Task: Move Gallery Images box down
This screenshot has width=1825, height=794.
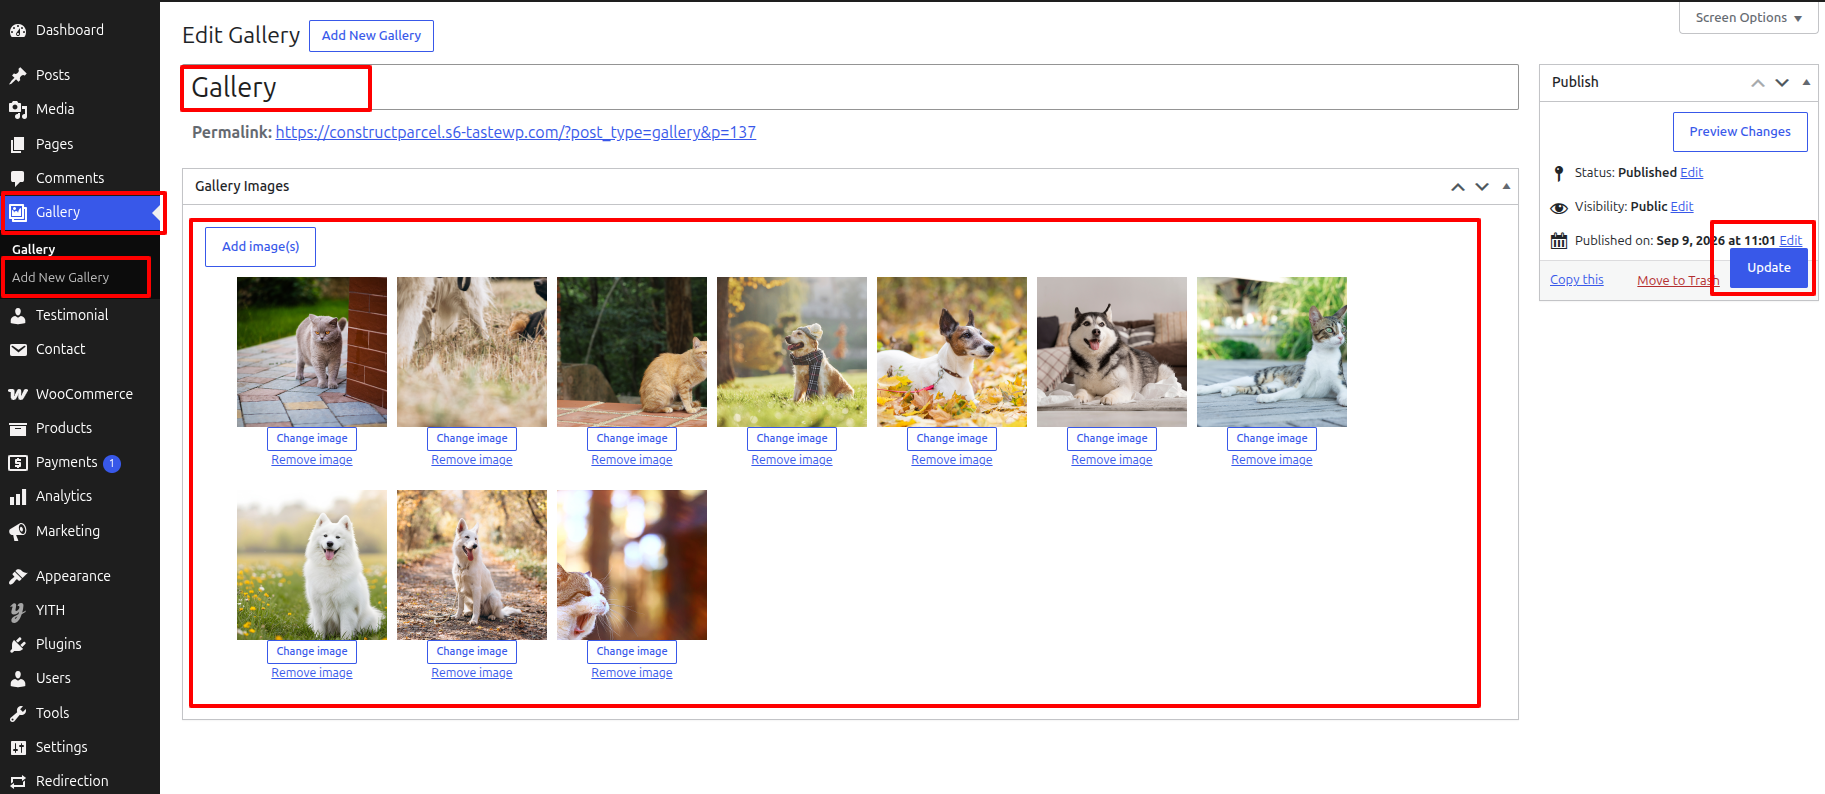Action: pos(1482,187)
